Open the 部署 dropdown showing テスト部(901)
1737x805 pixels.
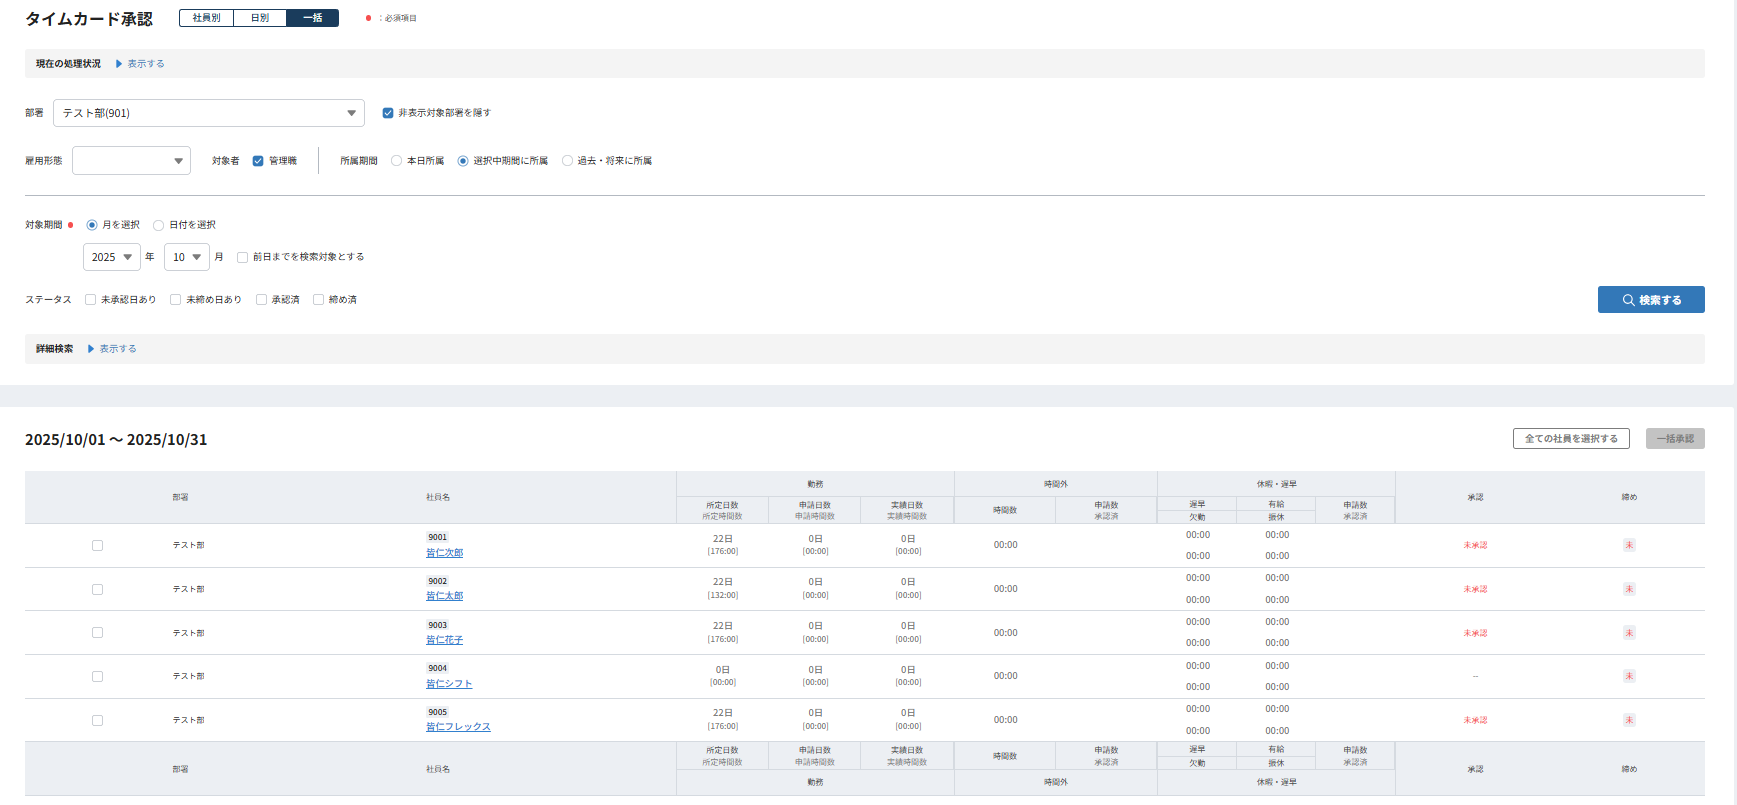point(208,113)
